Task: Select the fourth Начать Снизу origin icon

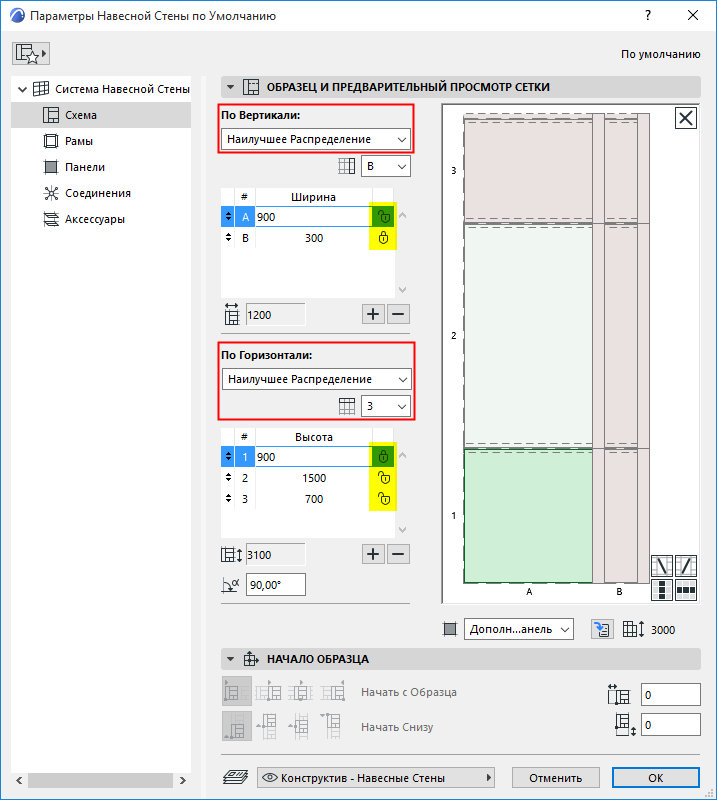Action: click(x=332, y=726)
